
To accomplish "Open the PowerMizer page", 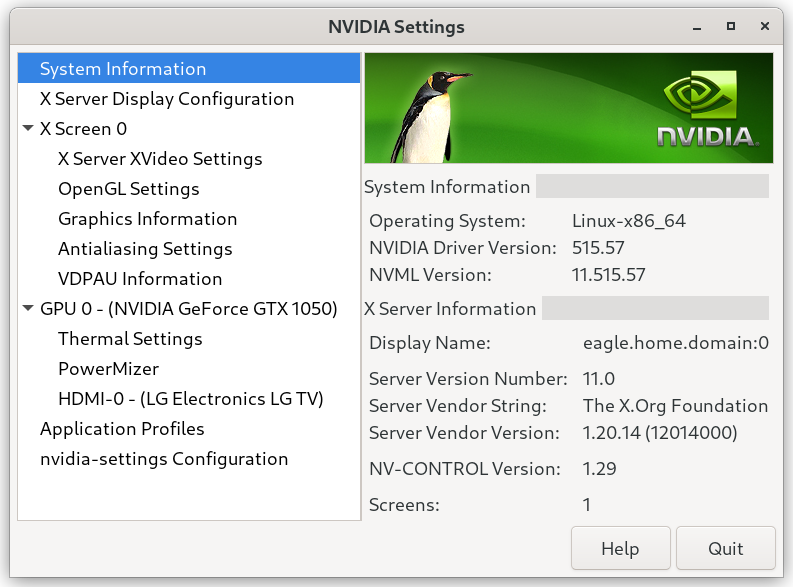I will point(189,369).
